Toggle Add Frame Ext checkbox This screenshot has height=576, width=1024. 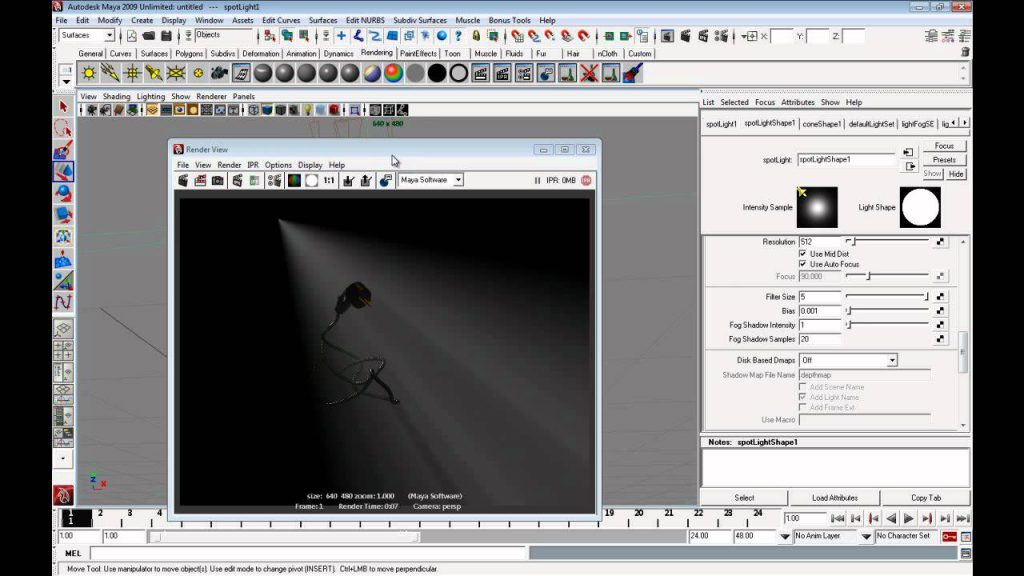[803, 407]
